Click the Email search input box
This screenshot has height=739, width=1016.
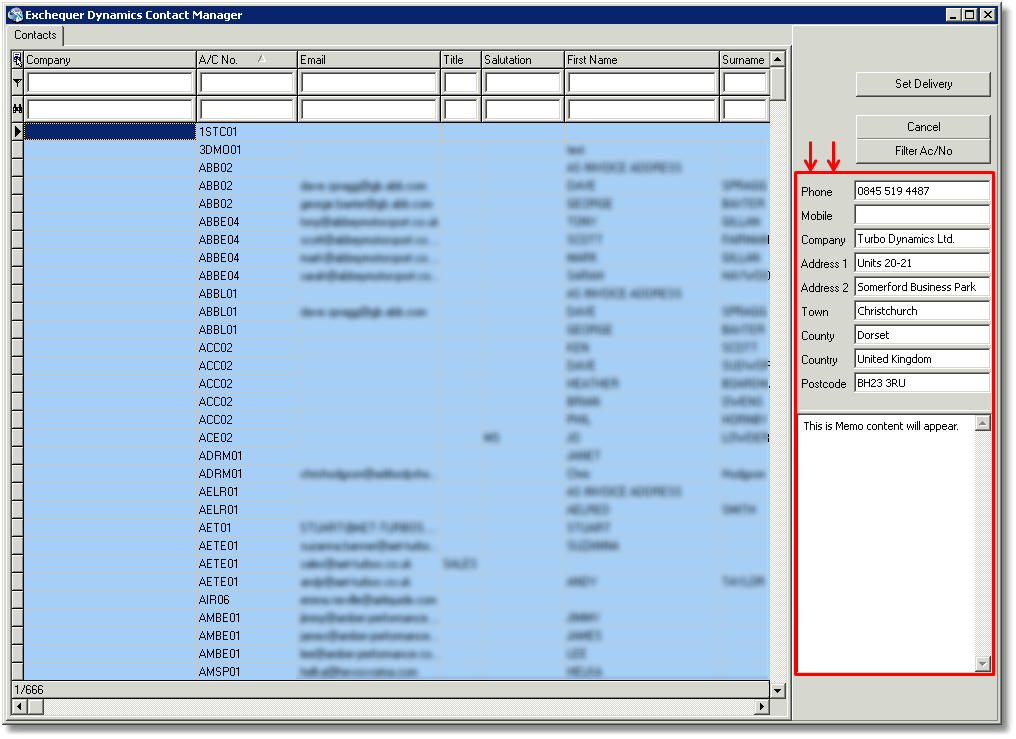tap(369, 109)
